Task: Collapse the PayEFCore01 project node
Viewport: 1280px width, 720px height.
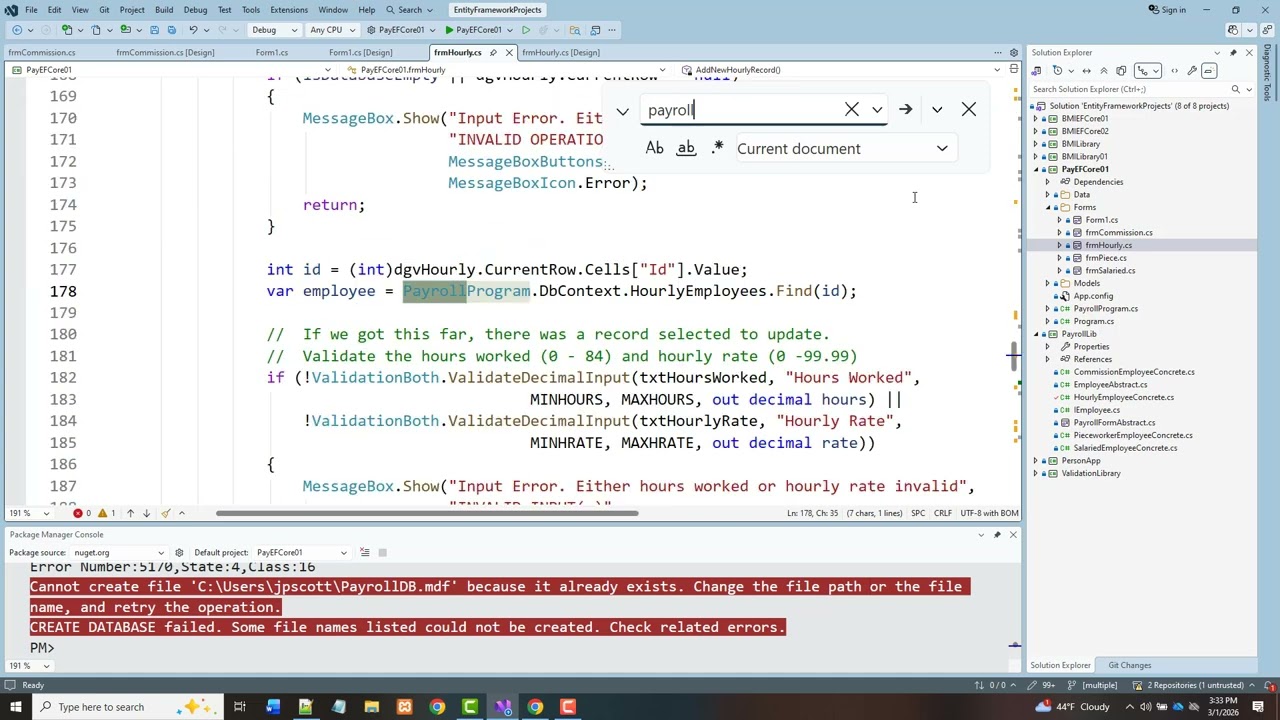Action: tap(1036, 169)
